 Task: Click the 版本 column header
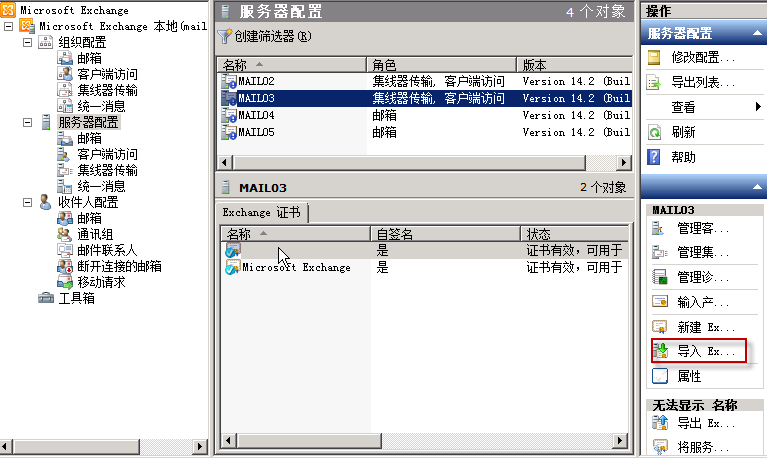[574, 65]
